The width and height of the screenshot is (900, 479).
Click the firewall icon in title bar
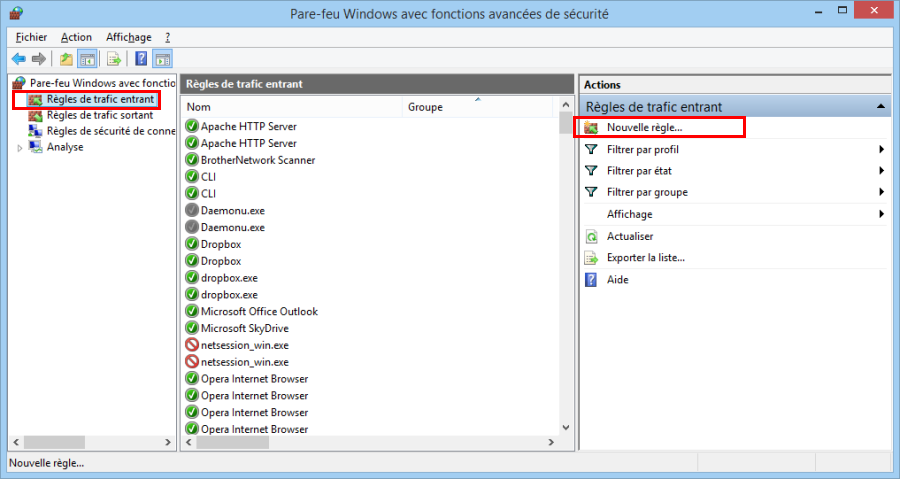[x=16, y=13]
